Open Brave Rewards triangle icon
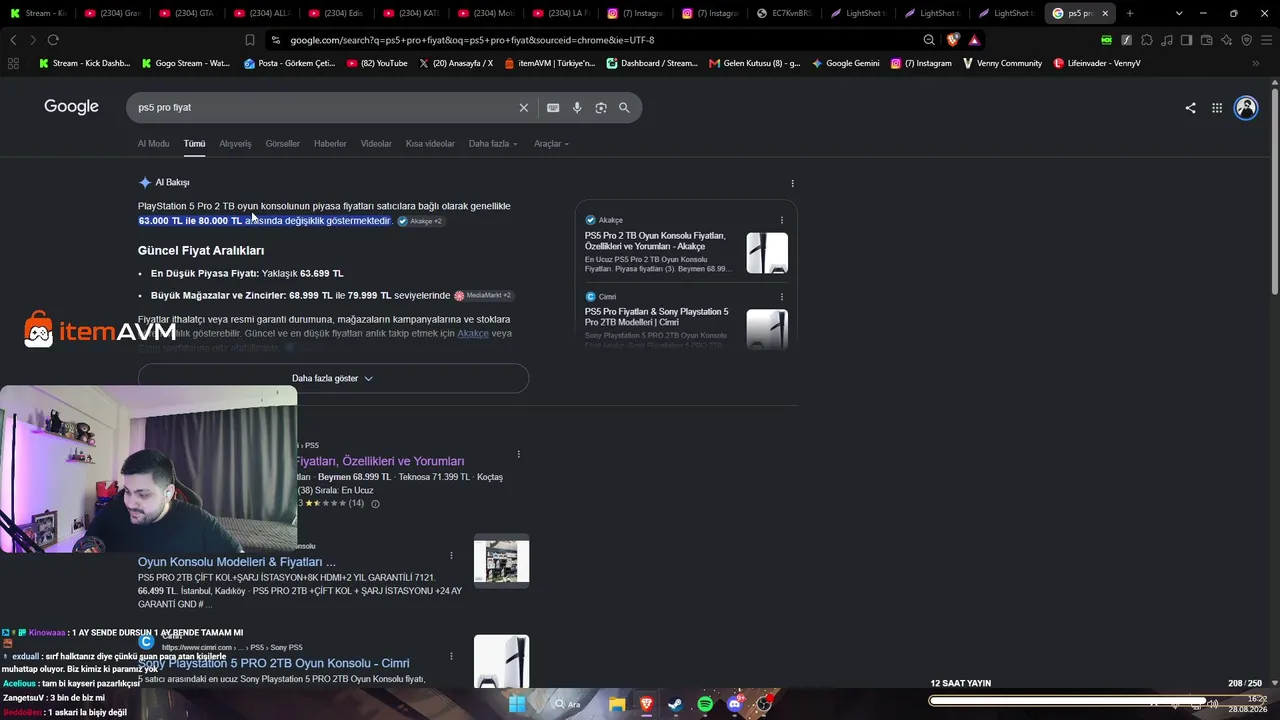1280x720 pixels. pos(974,40)
